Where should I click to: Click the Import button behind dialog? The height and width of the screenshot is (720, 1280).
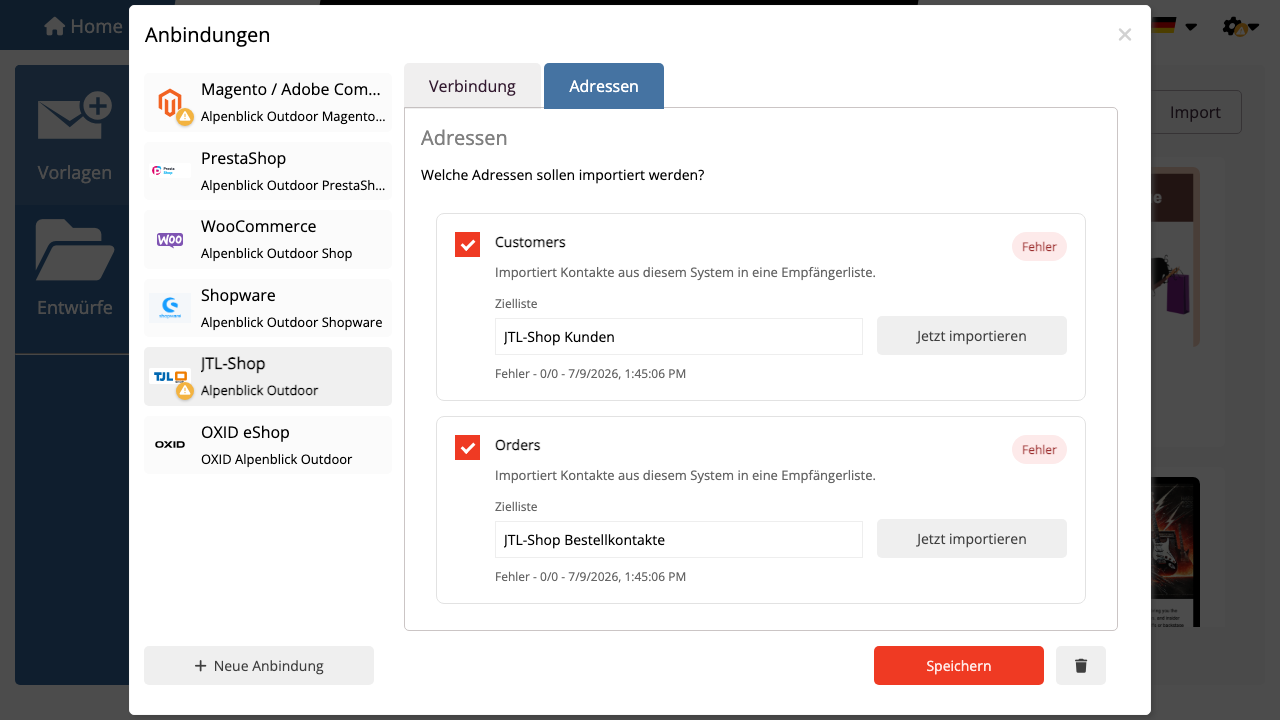(x=1196, y=112)
